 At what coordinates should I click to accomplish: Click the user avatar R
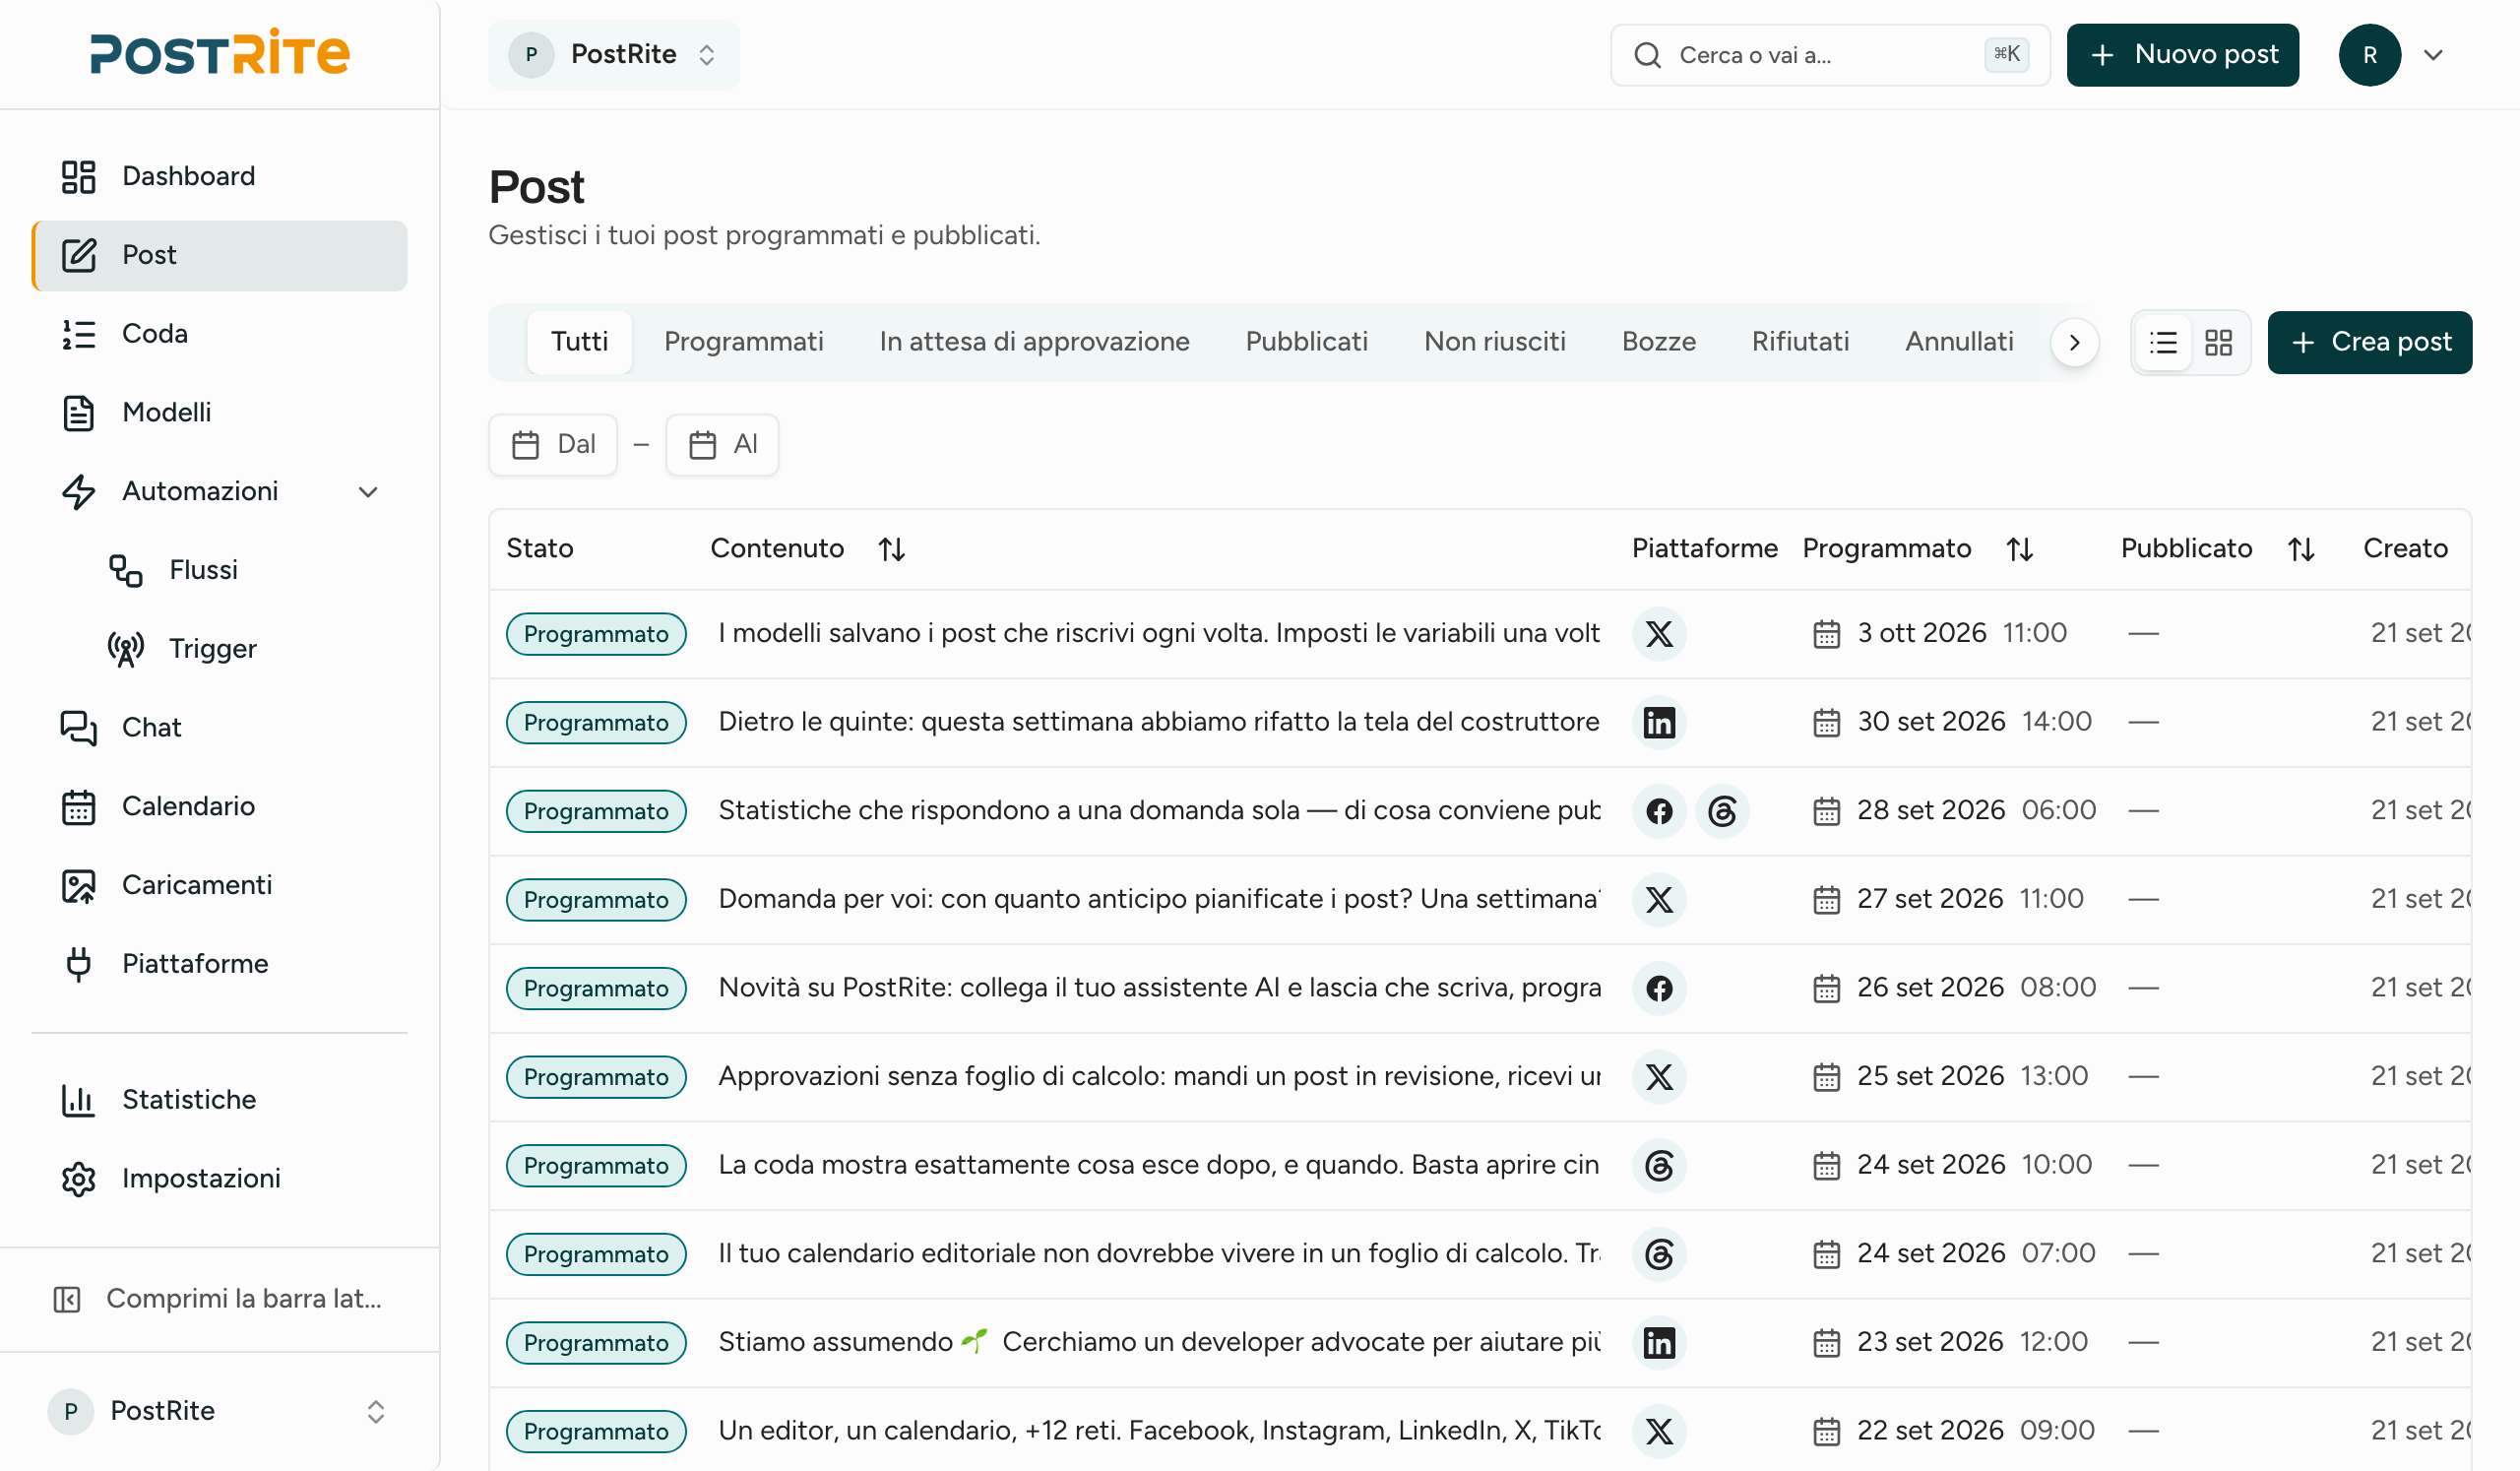(x=2369, y=55)
